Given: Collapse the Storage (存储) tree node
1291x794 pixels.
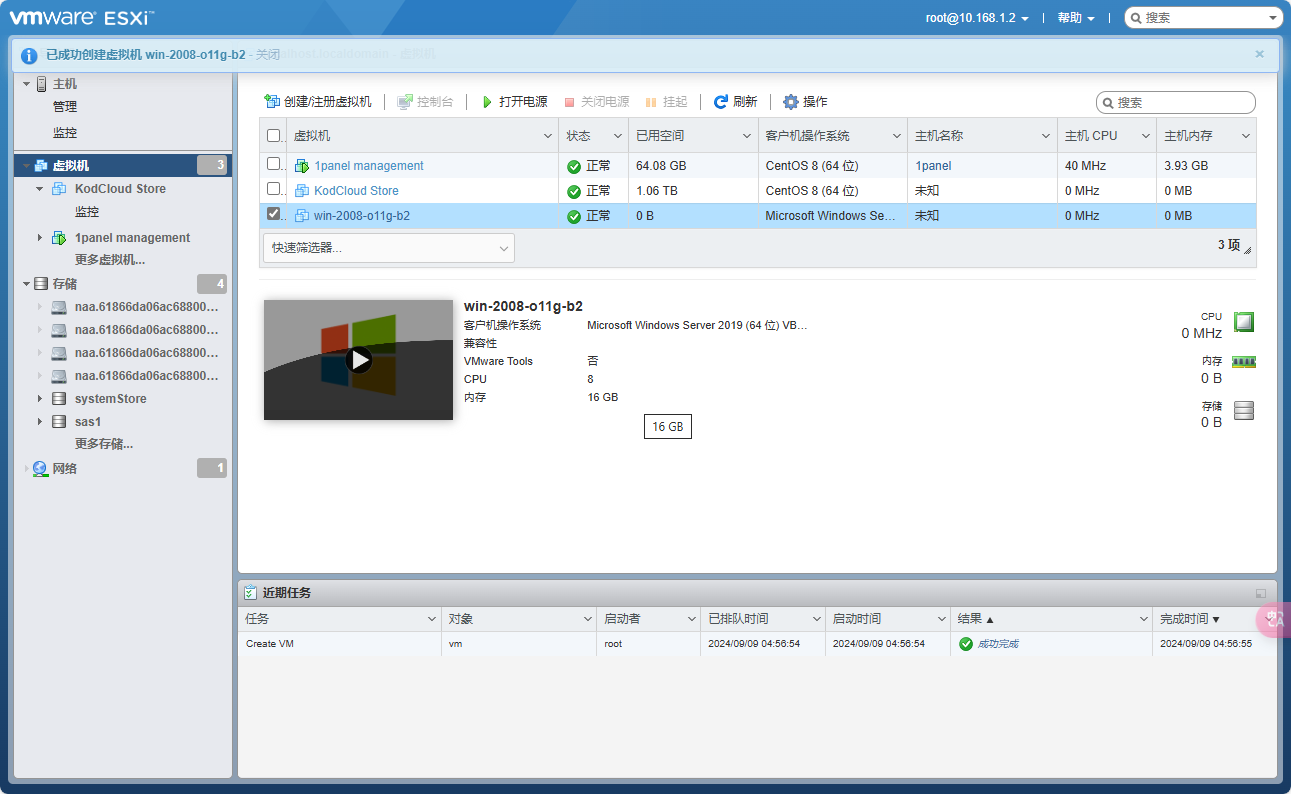Looking at the screenshot, I should pyautogui.click(x=26, y=284).
